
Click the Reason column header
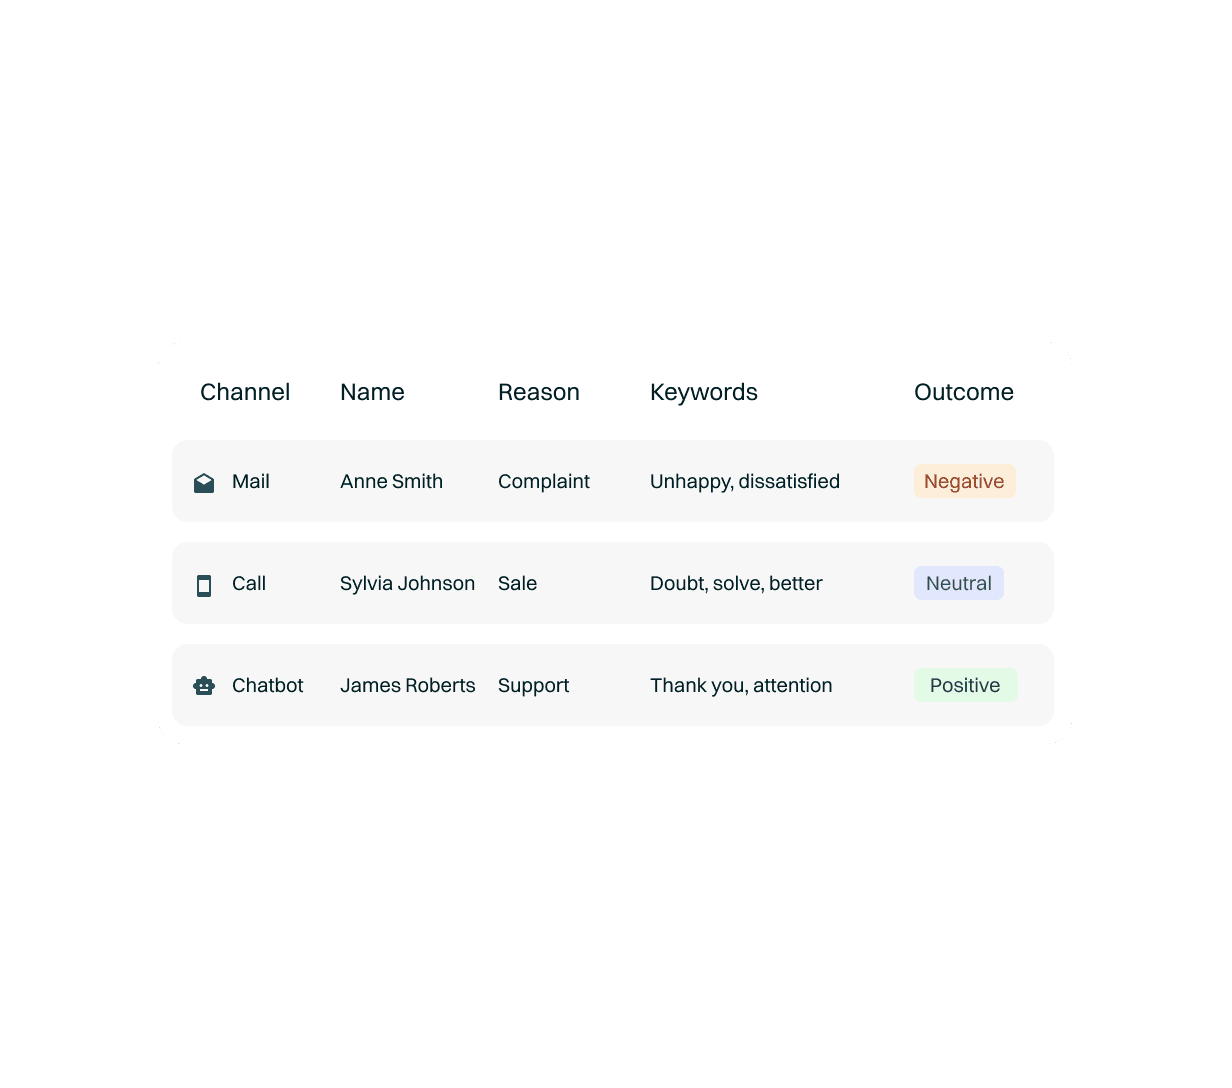pos(539,392)
